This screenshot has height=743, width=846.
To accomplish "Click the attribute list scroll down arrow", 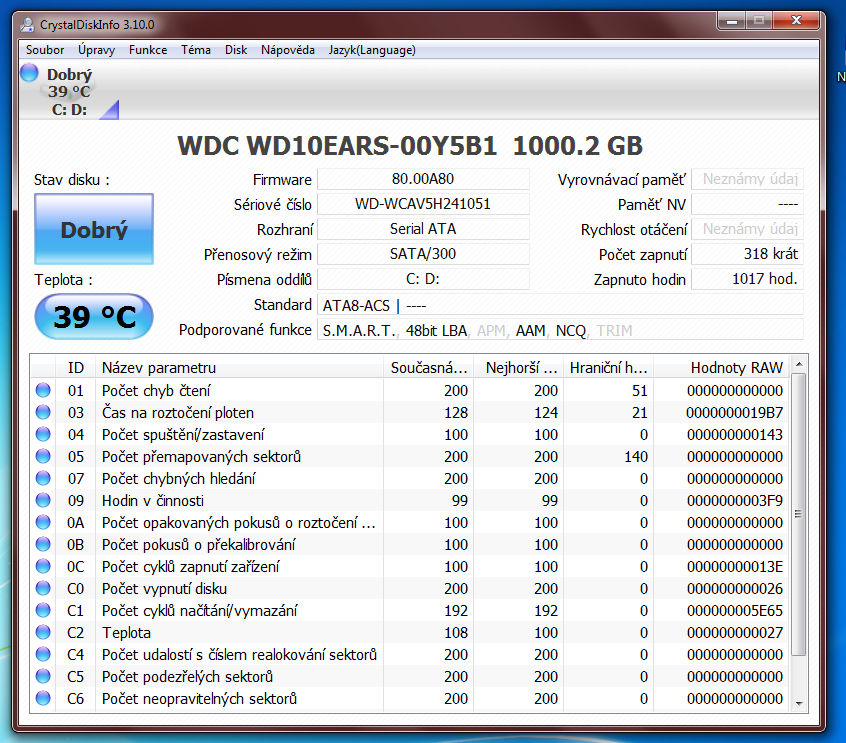I will 799,703.
